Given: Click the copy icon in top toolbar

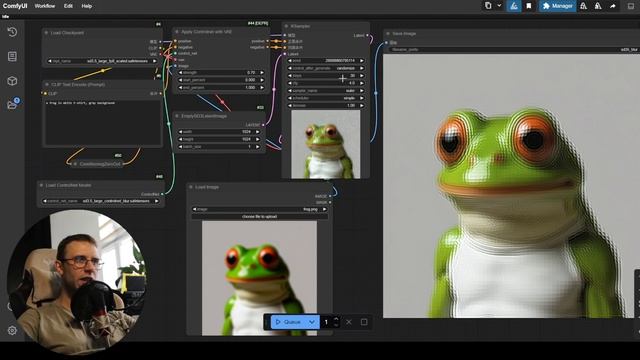Looking at the screenshot, I should click(488, 6).
